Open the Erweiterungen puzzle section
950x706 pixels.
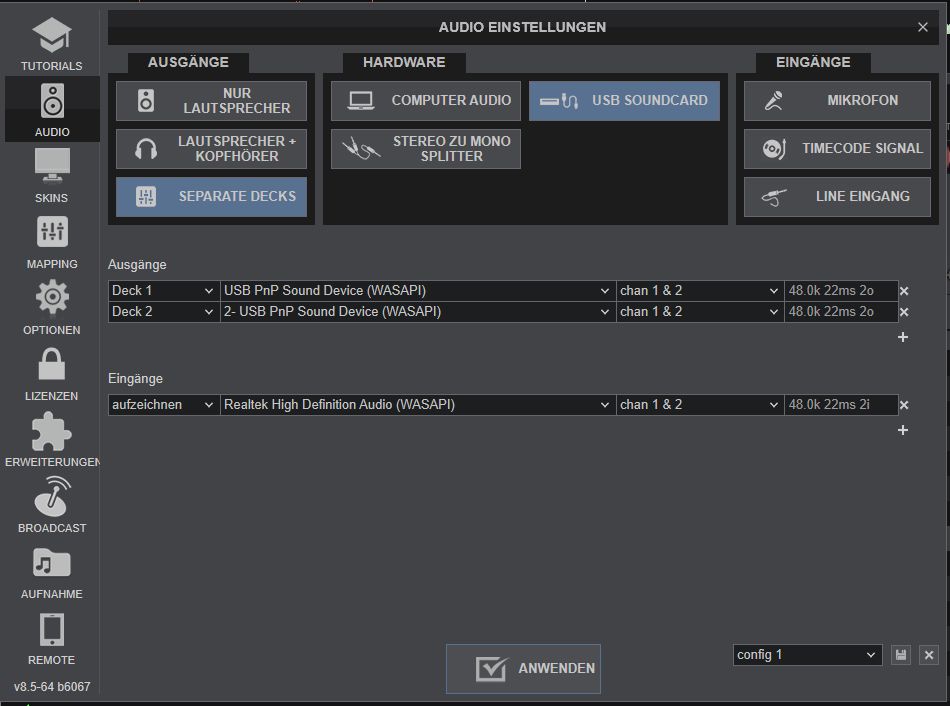51,440
